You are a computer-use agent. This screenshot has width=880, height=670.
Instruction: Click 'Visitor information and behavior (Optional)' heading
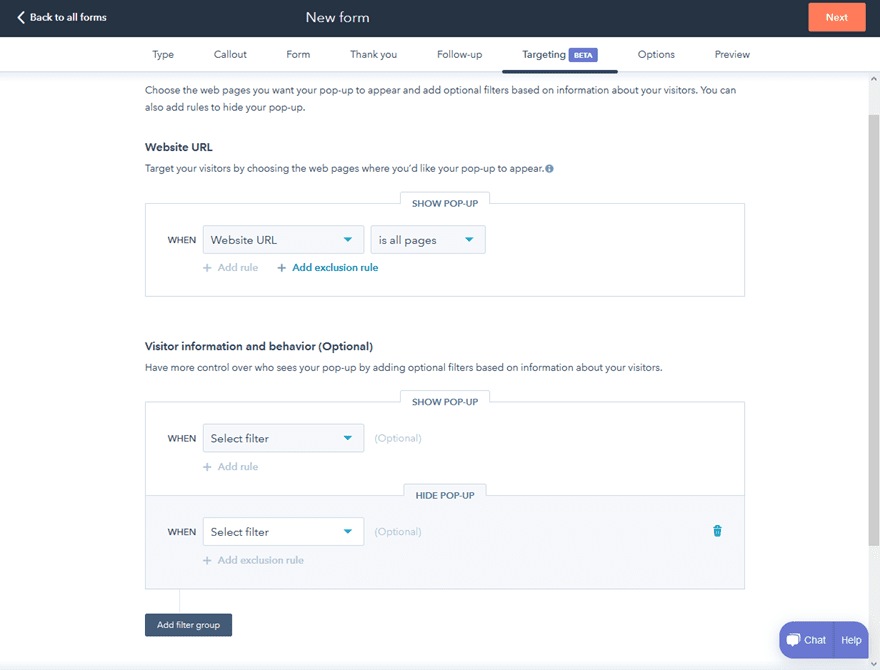[259, 346]
